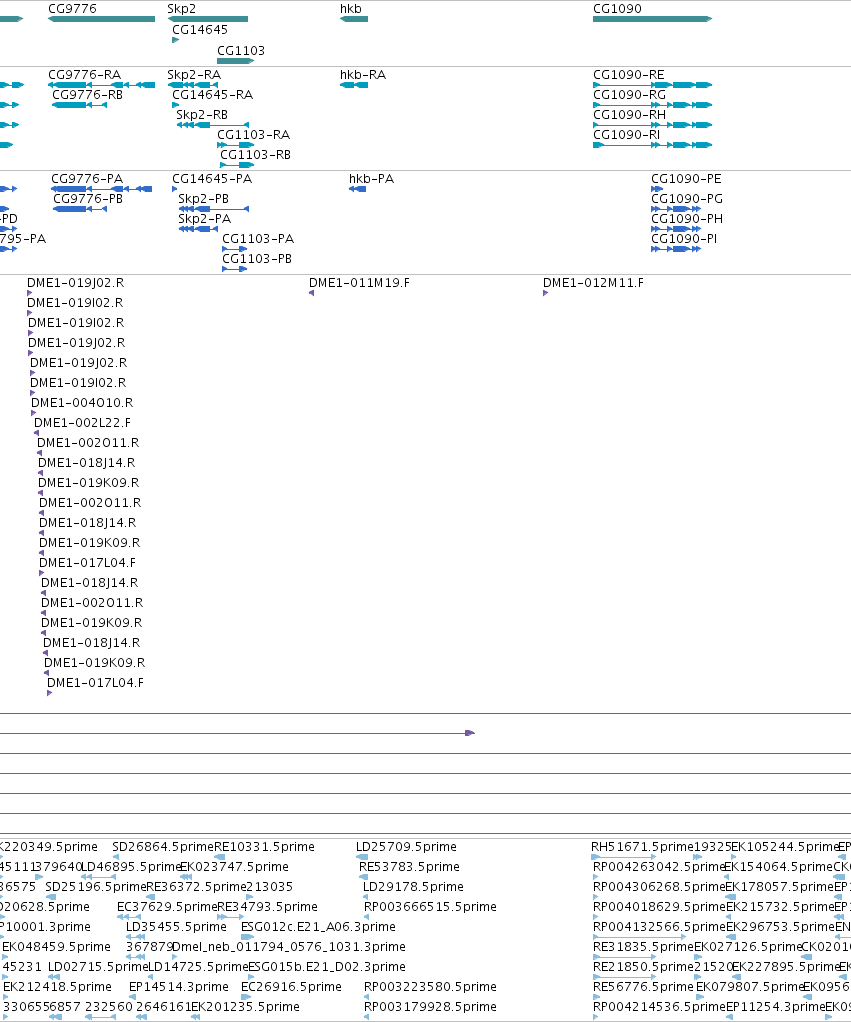Select EST RP004132566.5prime

pyautogui.click(x=659, y=927)
